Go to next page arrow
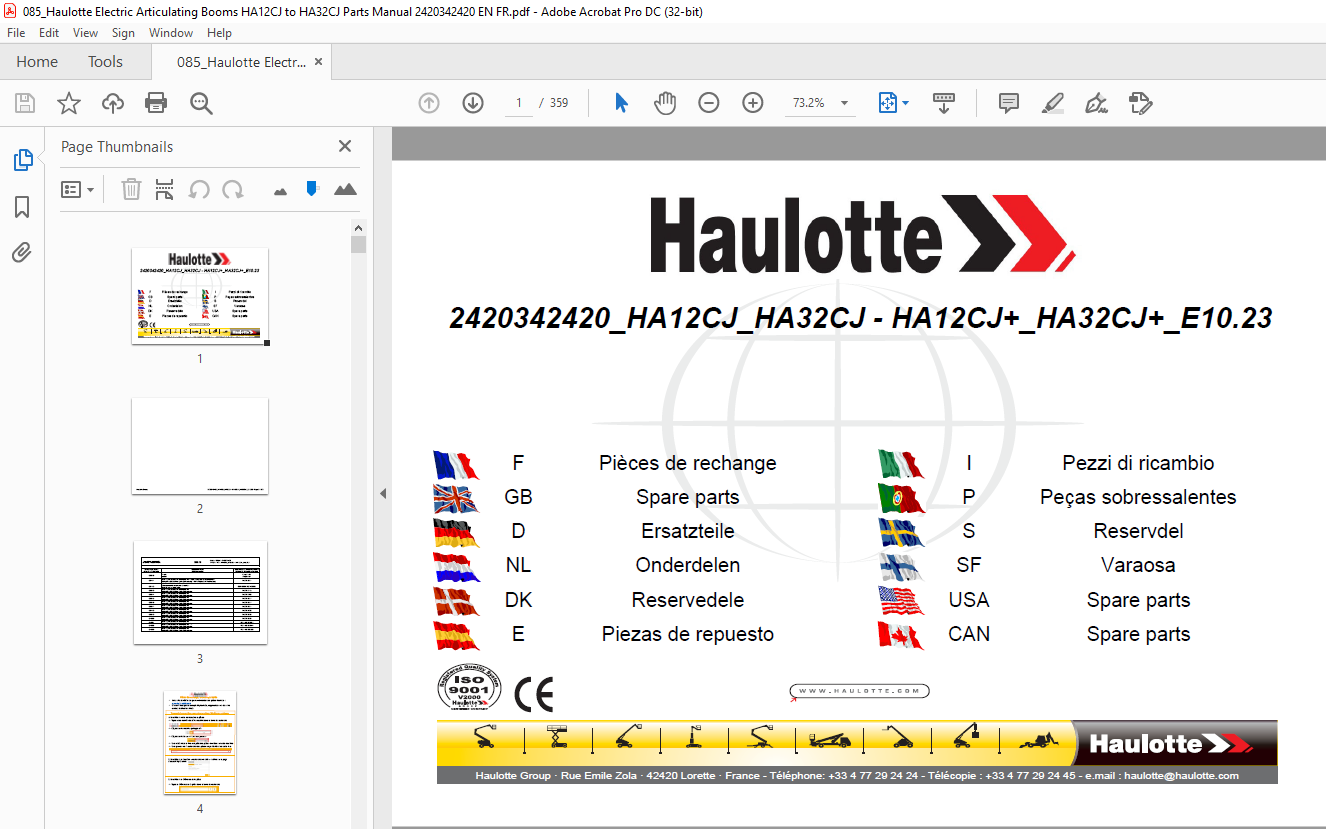This screenshot has height=829, width=1326. [473, 103]
